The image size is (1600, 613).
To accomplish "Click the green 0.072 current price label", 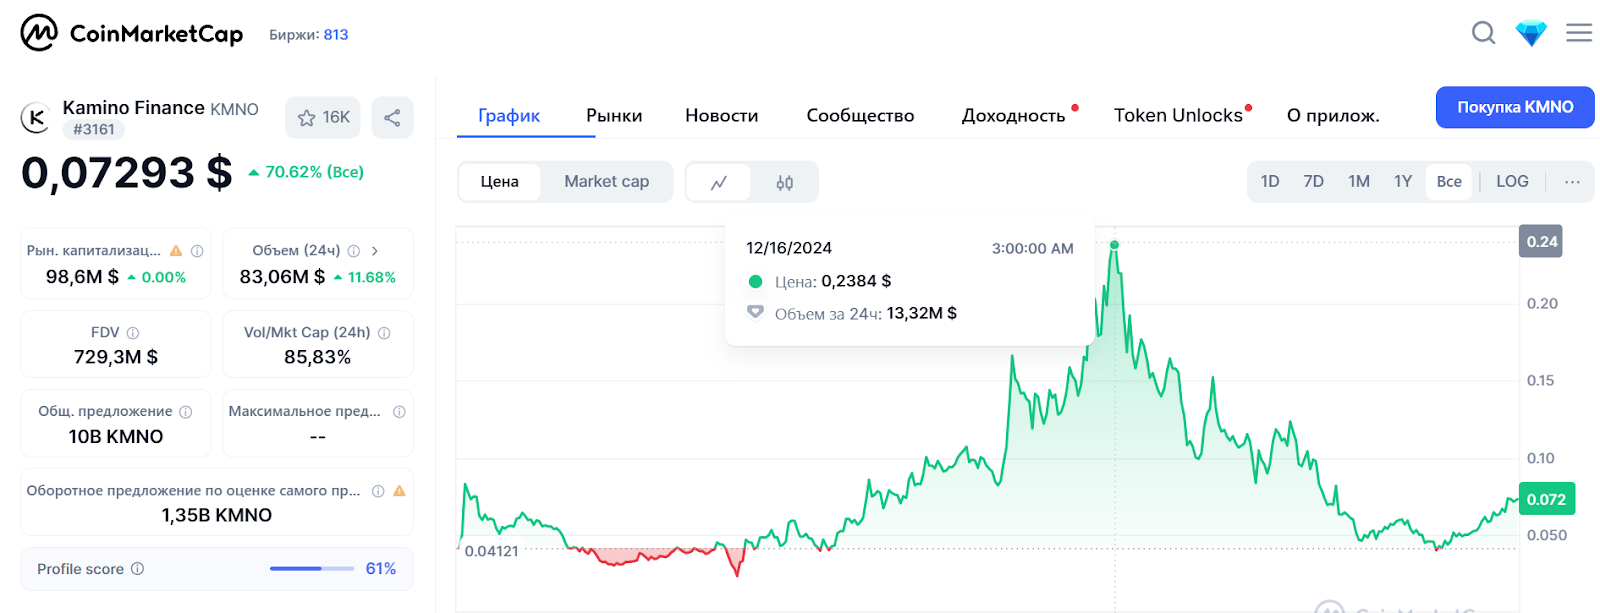I will tap(1546, 499).
